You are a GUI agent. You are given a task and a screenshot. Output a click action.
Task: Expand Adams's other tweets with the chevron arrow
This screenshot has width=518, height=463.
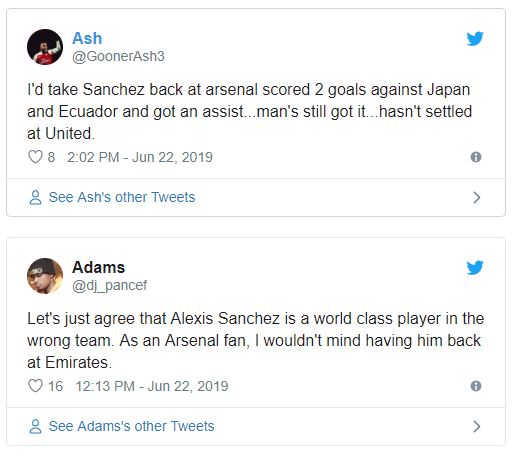pyautogui.click(x=477, y=427)
